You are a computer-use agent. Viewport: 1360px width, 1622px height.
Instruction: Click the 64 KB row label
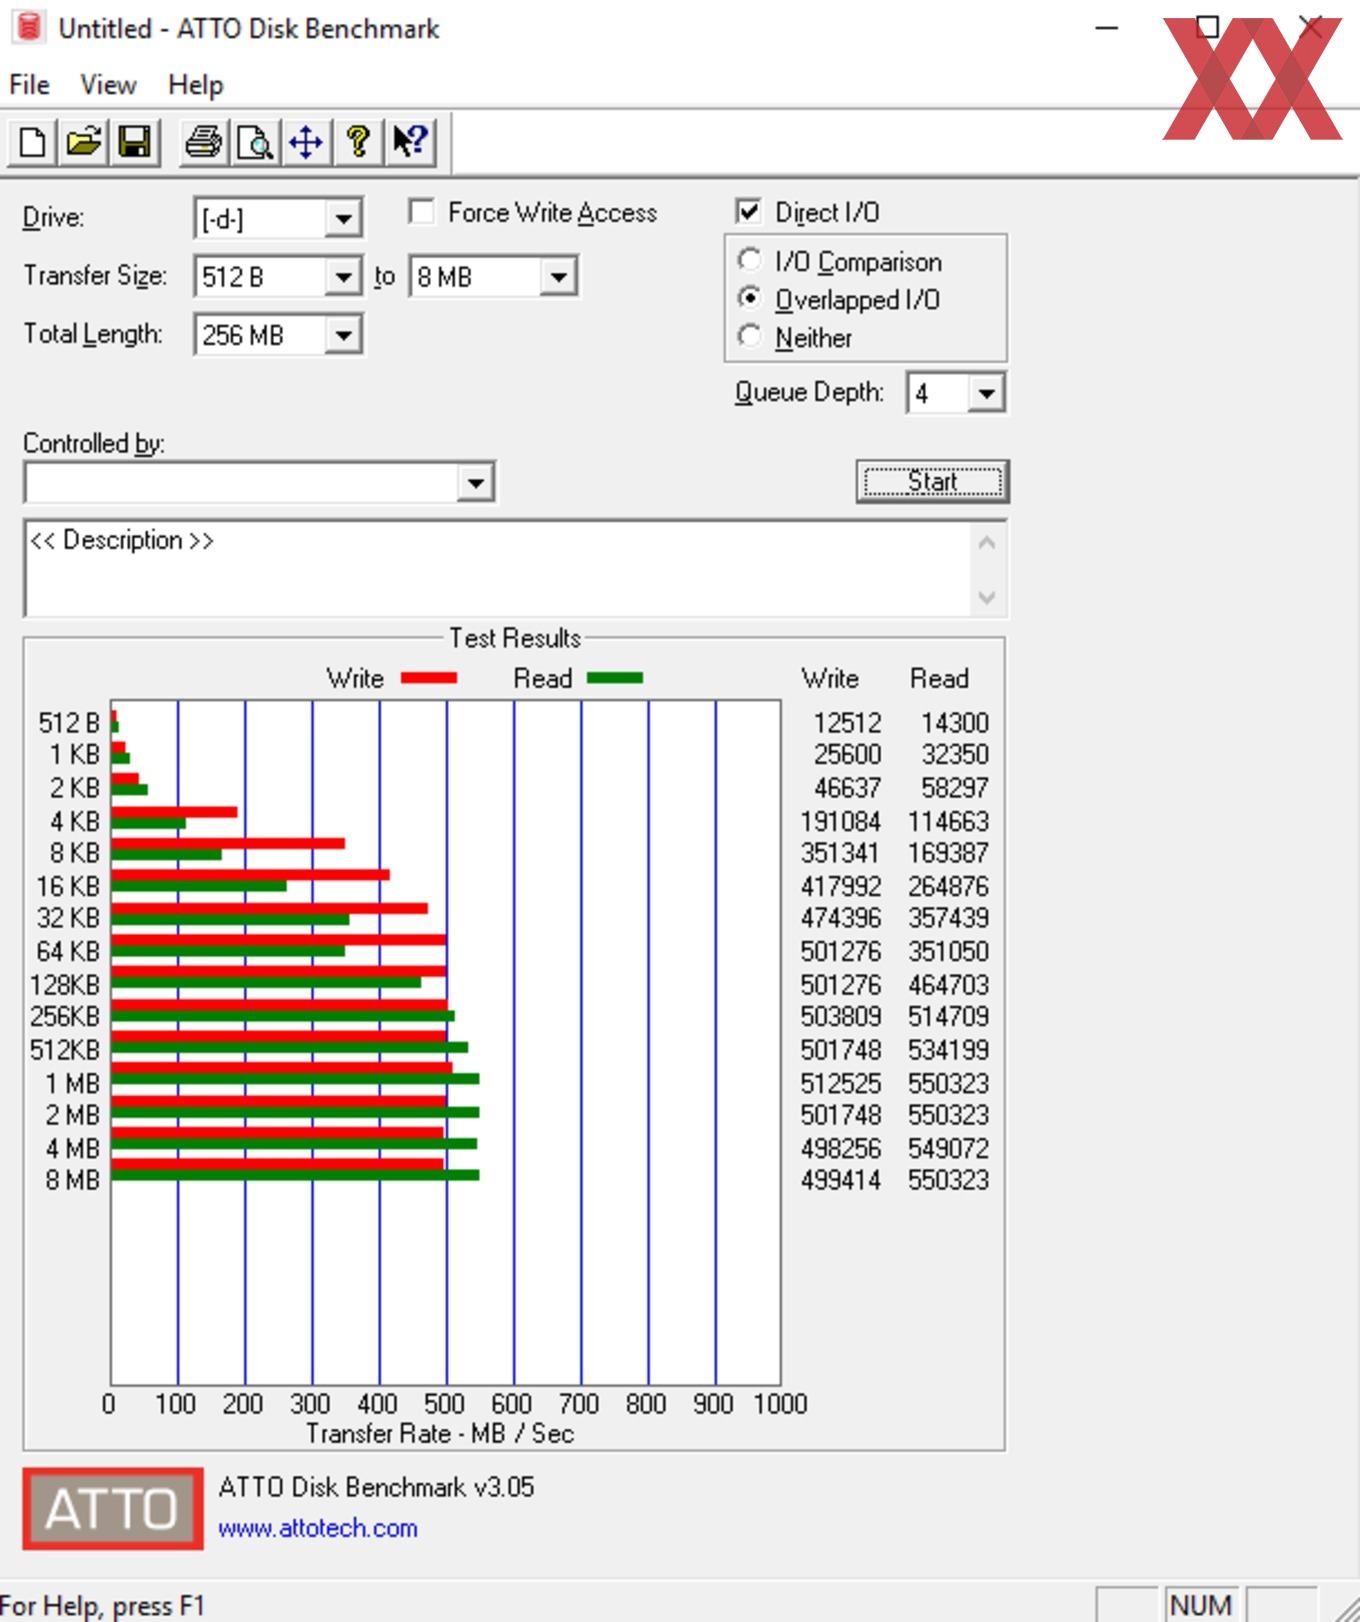click(68, 951)
